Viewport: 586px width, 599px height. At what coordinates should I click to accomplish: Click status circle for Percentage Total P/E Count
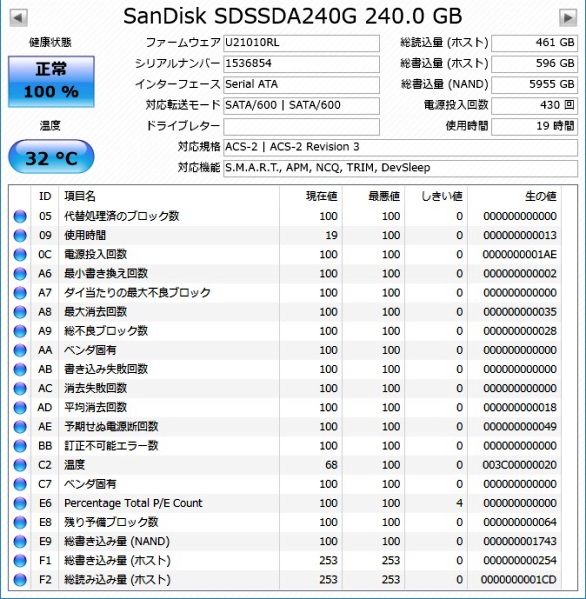pyautogui.click(x=20, y=503)
